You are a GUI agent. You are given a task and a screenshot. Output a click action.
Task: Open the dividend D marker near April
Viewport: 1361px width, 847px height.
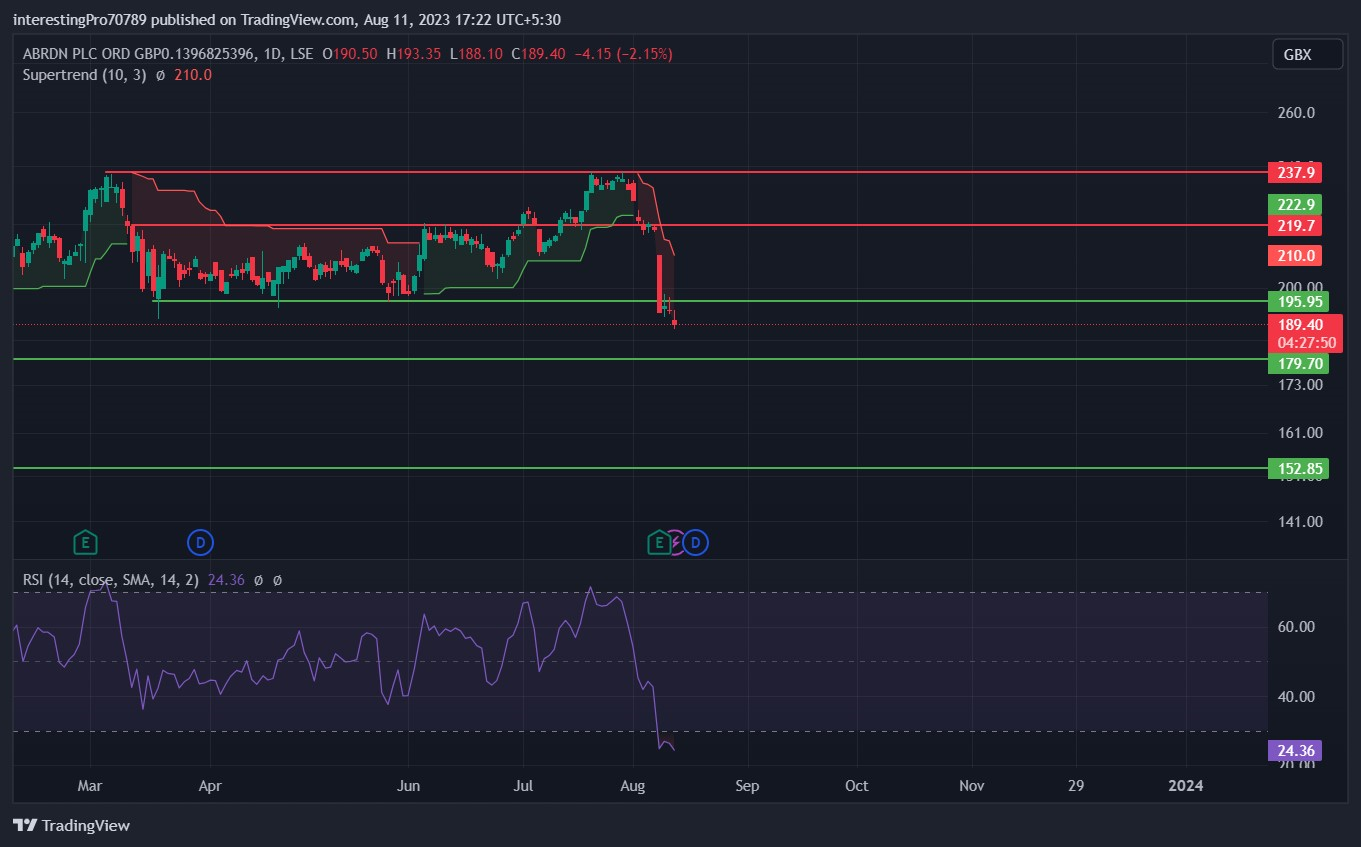coord(201,543)
